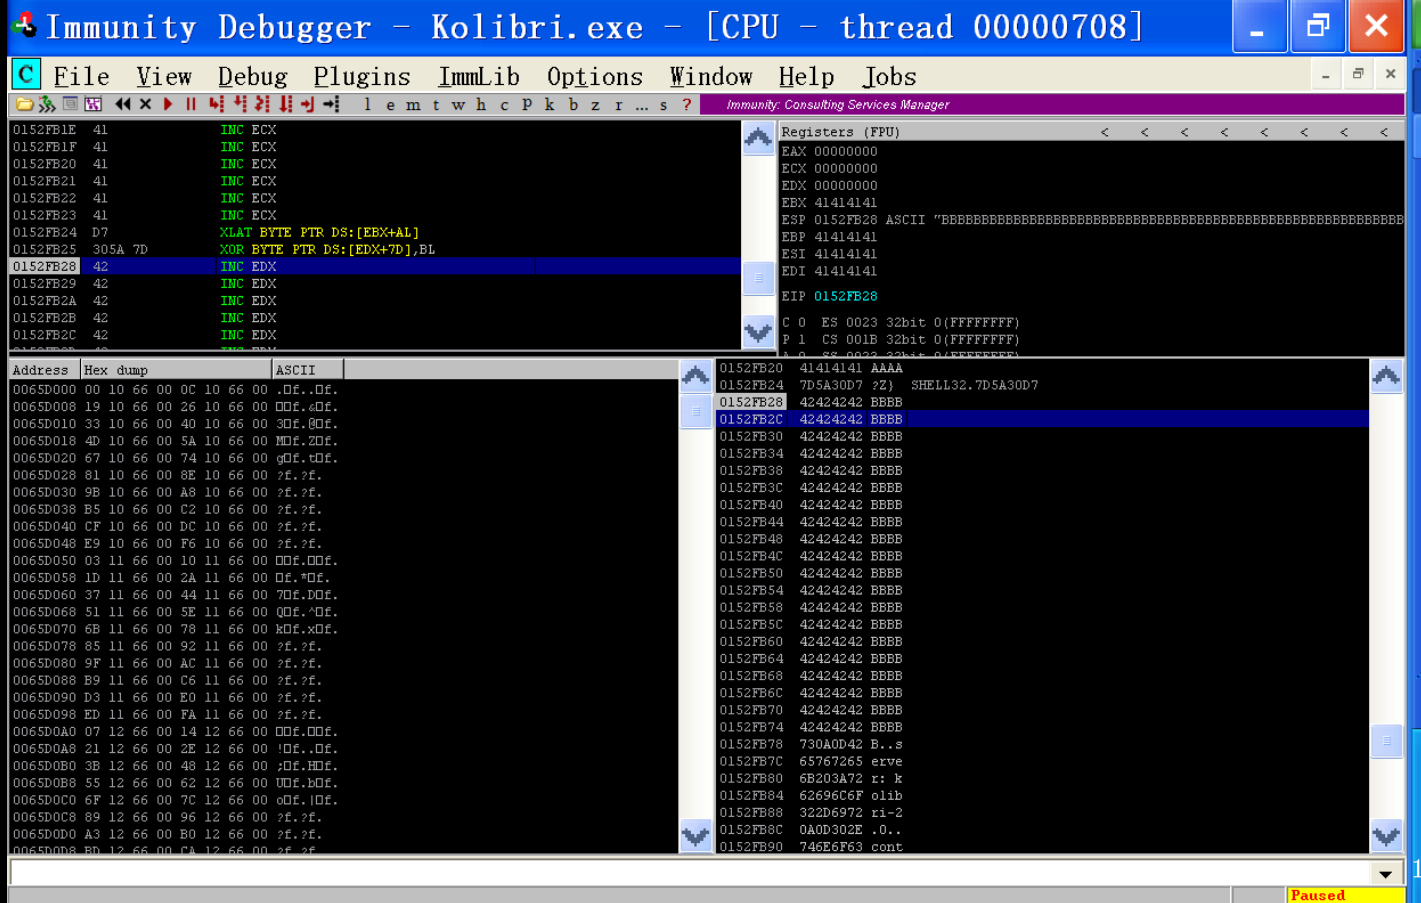Click hex dump pane scroll down arrow
This screenshot has width=1421, height=903.
pos(696,835)
